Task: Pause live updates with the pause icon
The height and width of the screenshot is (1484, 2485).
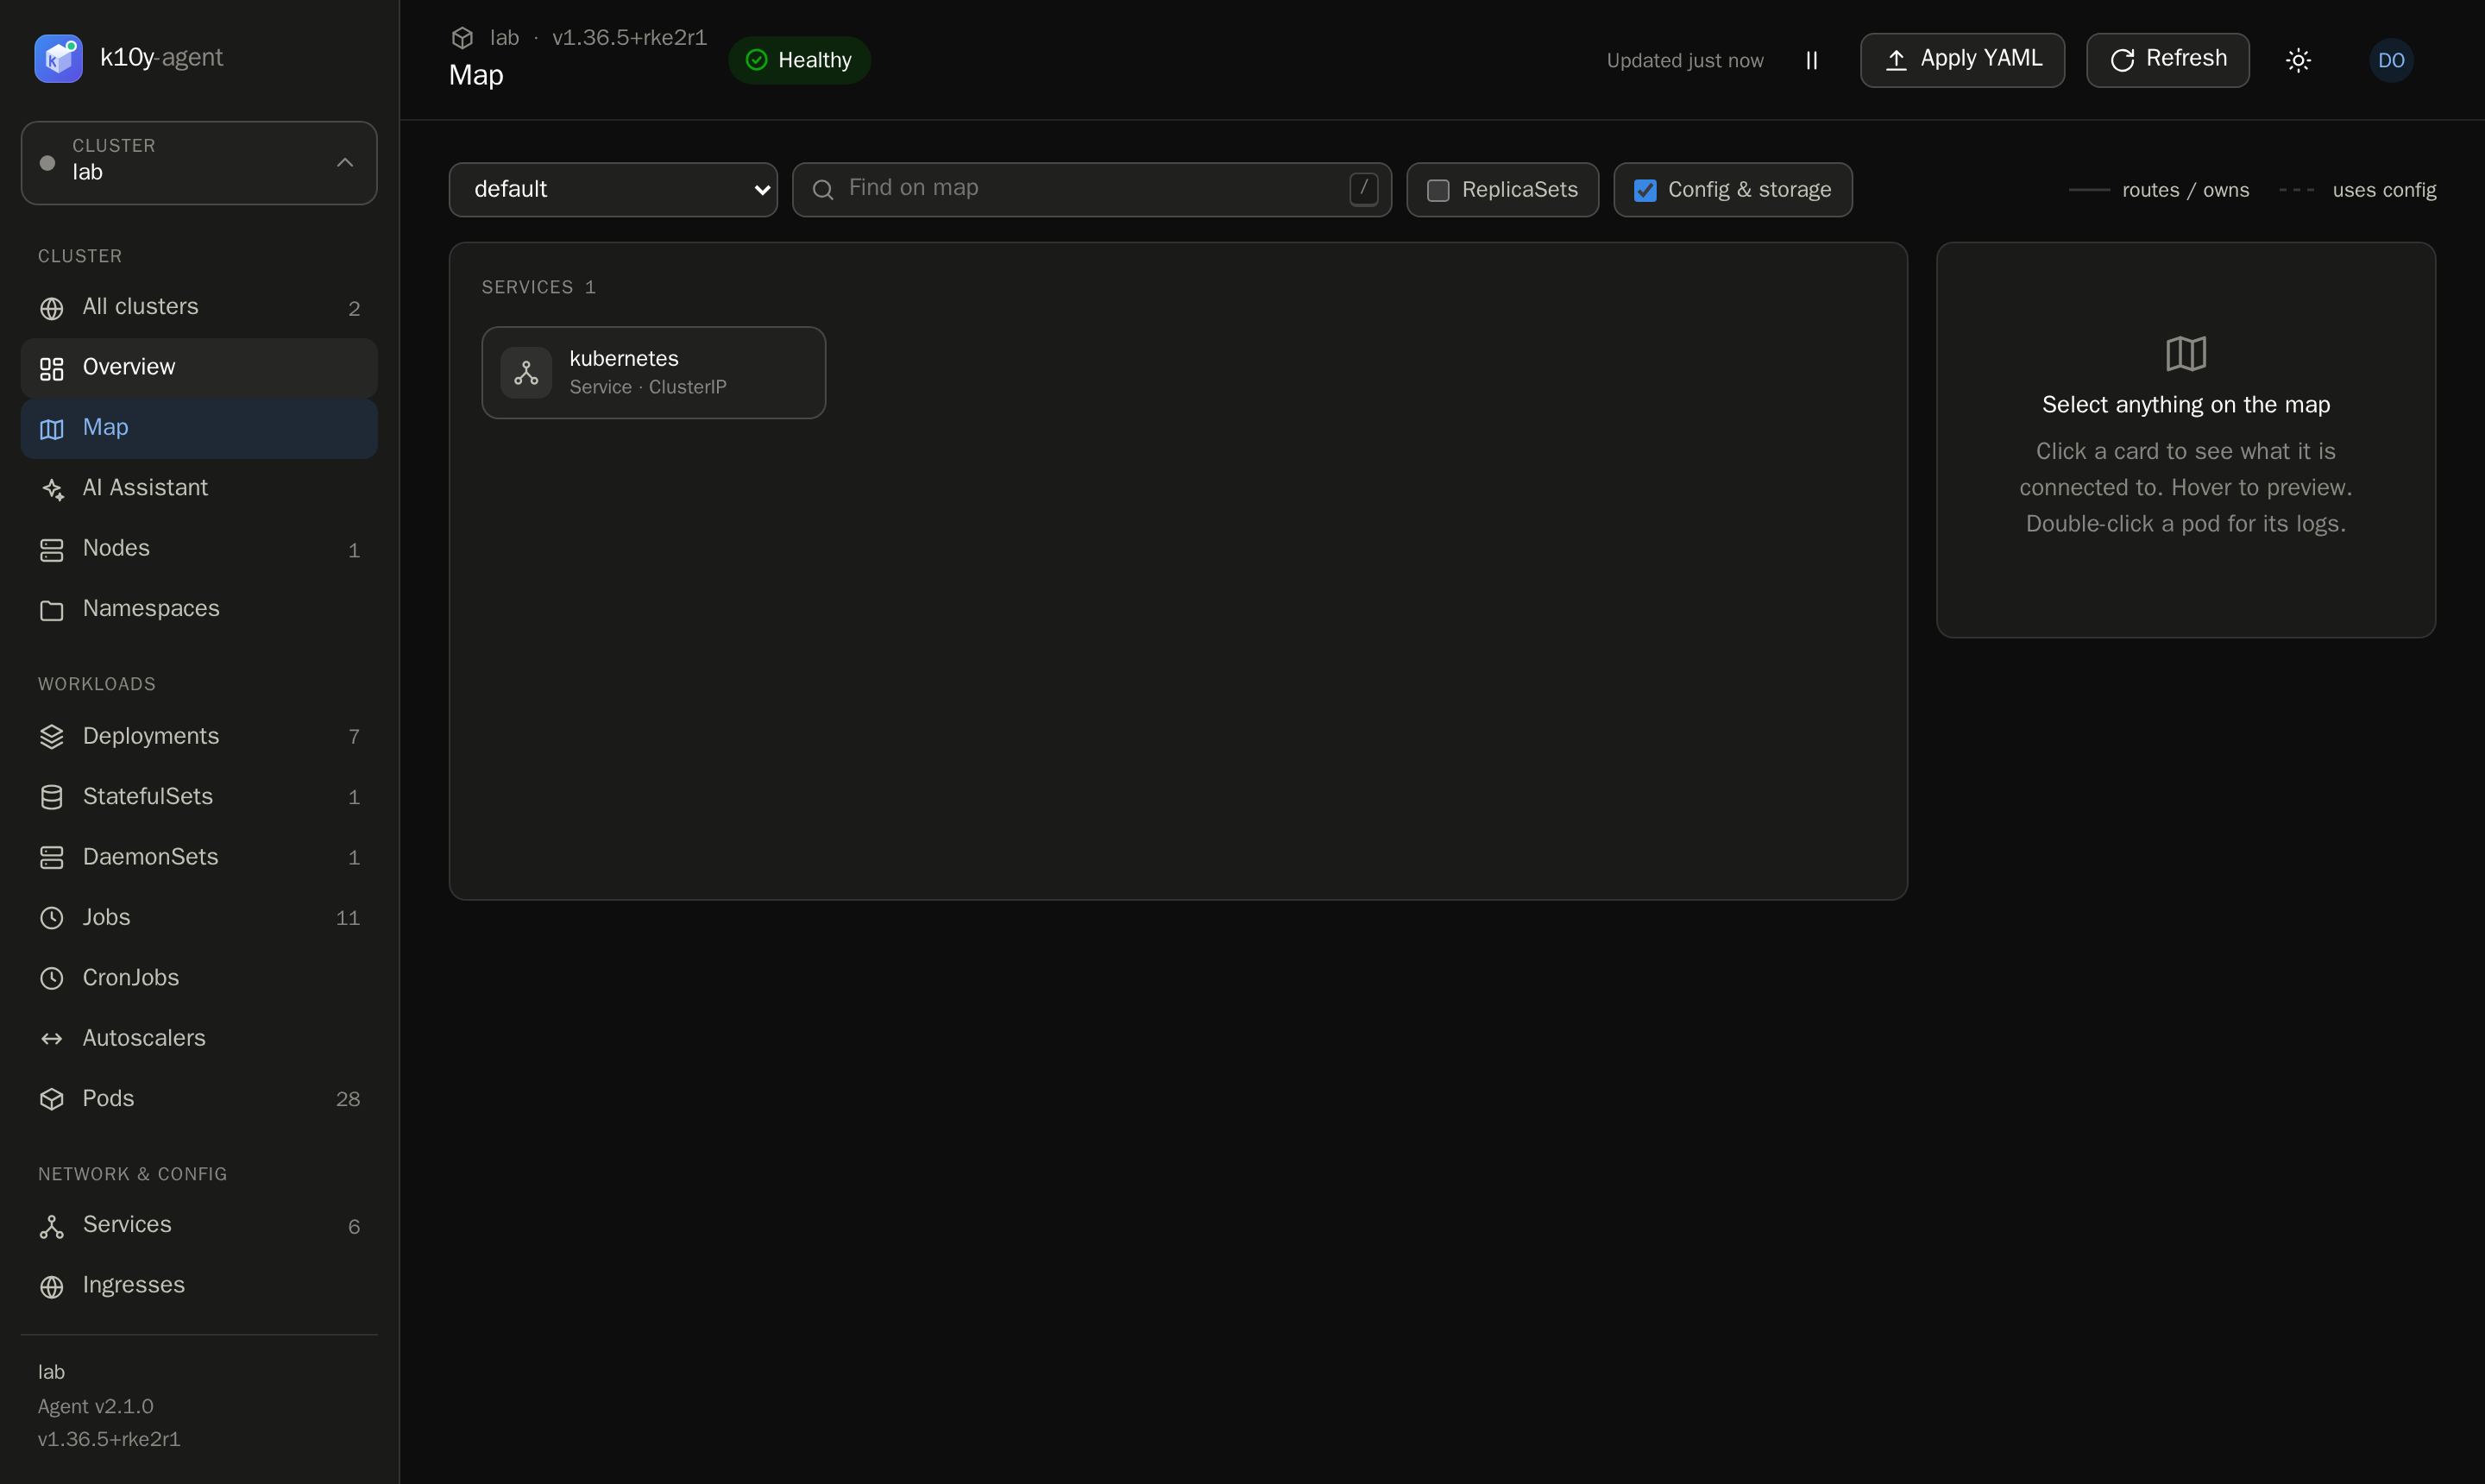Action: [x=1811, y=60]
